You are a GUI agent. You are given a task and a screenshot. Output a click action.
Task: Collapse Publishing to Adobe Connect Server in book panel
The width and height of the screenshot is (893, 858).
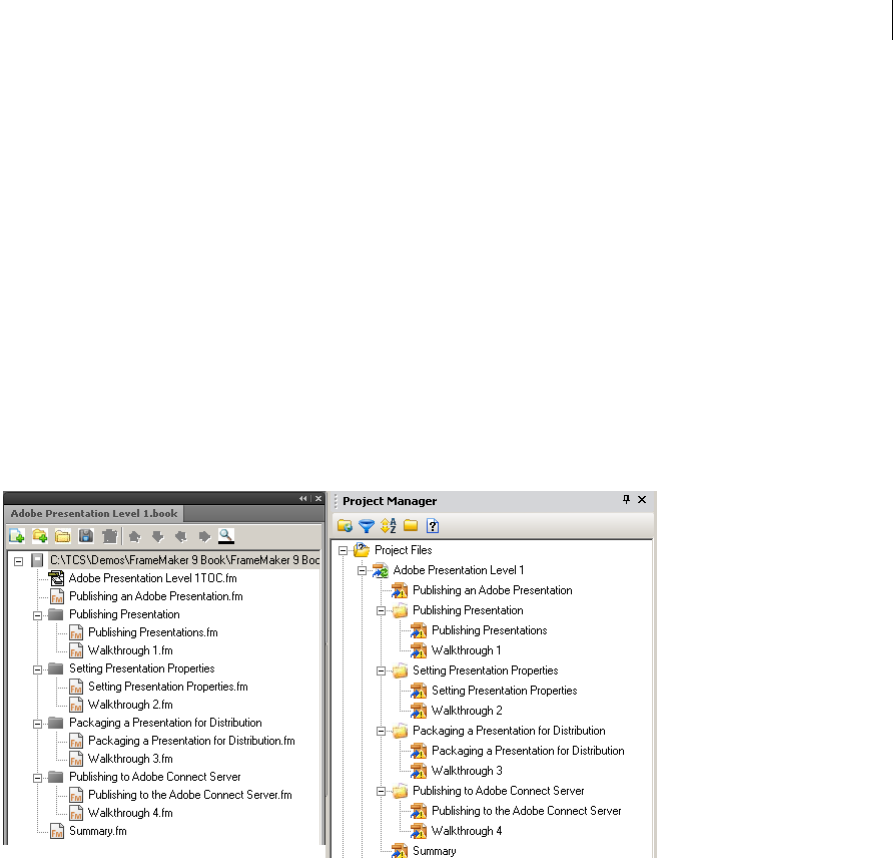click(x=38, y=778)
